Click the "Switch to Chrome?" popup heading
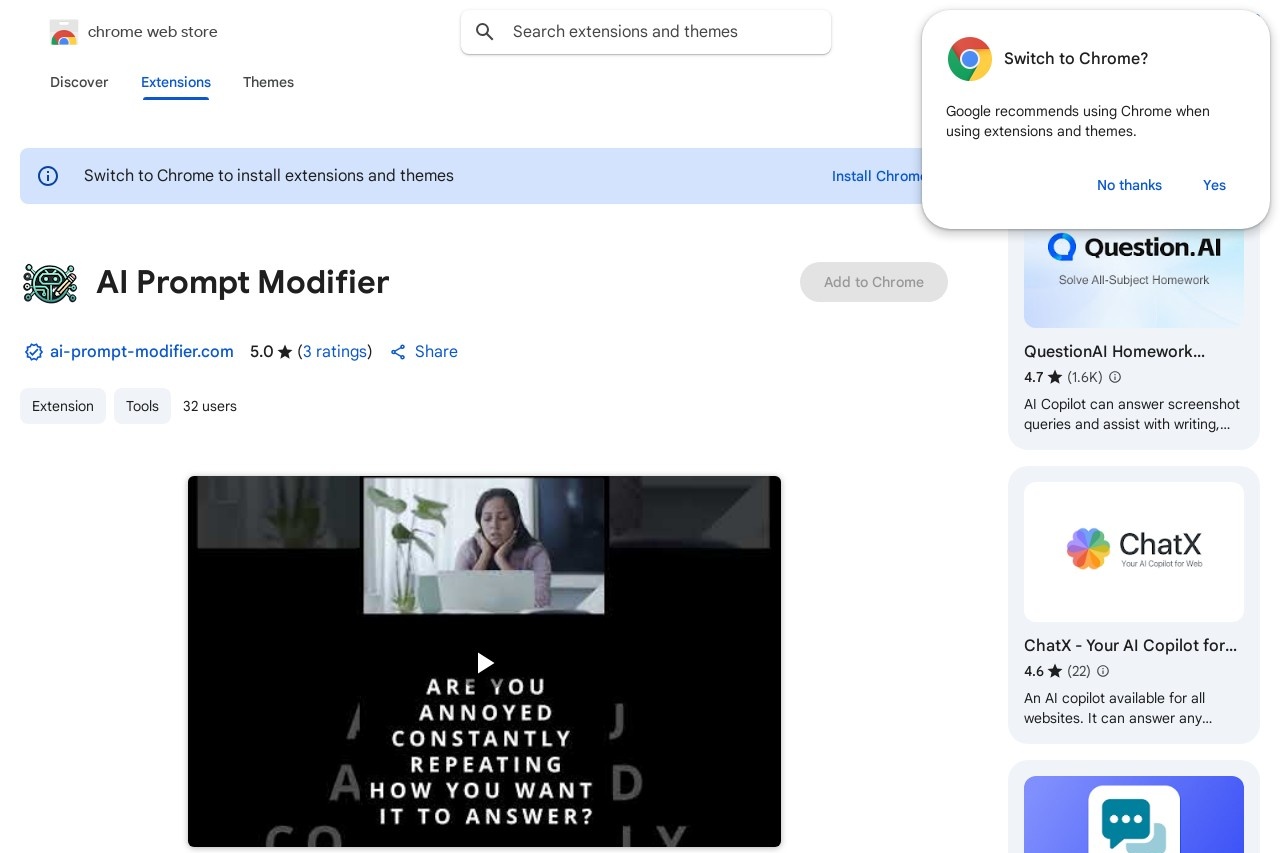Screen dimensions: 1280x853 (1076, 59)
